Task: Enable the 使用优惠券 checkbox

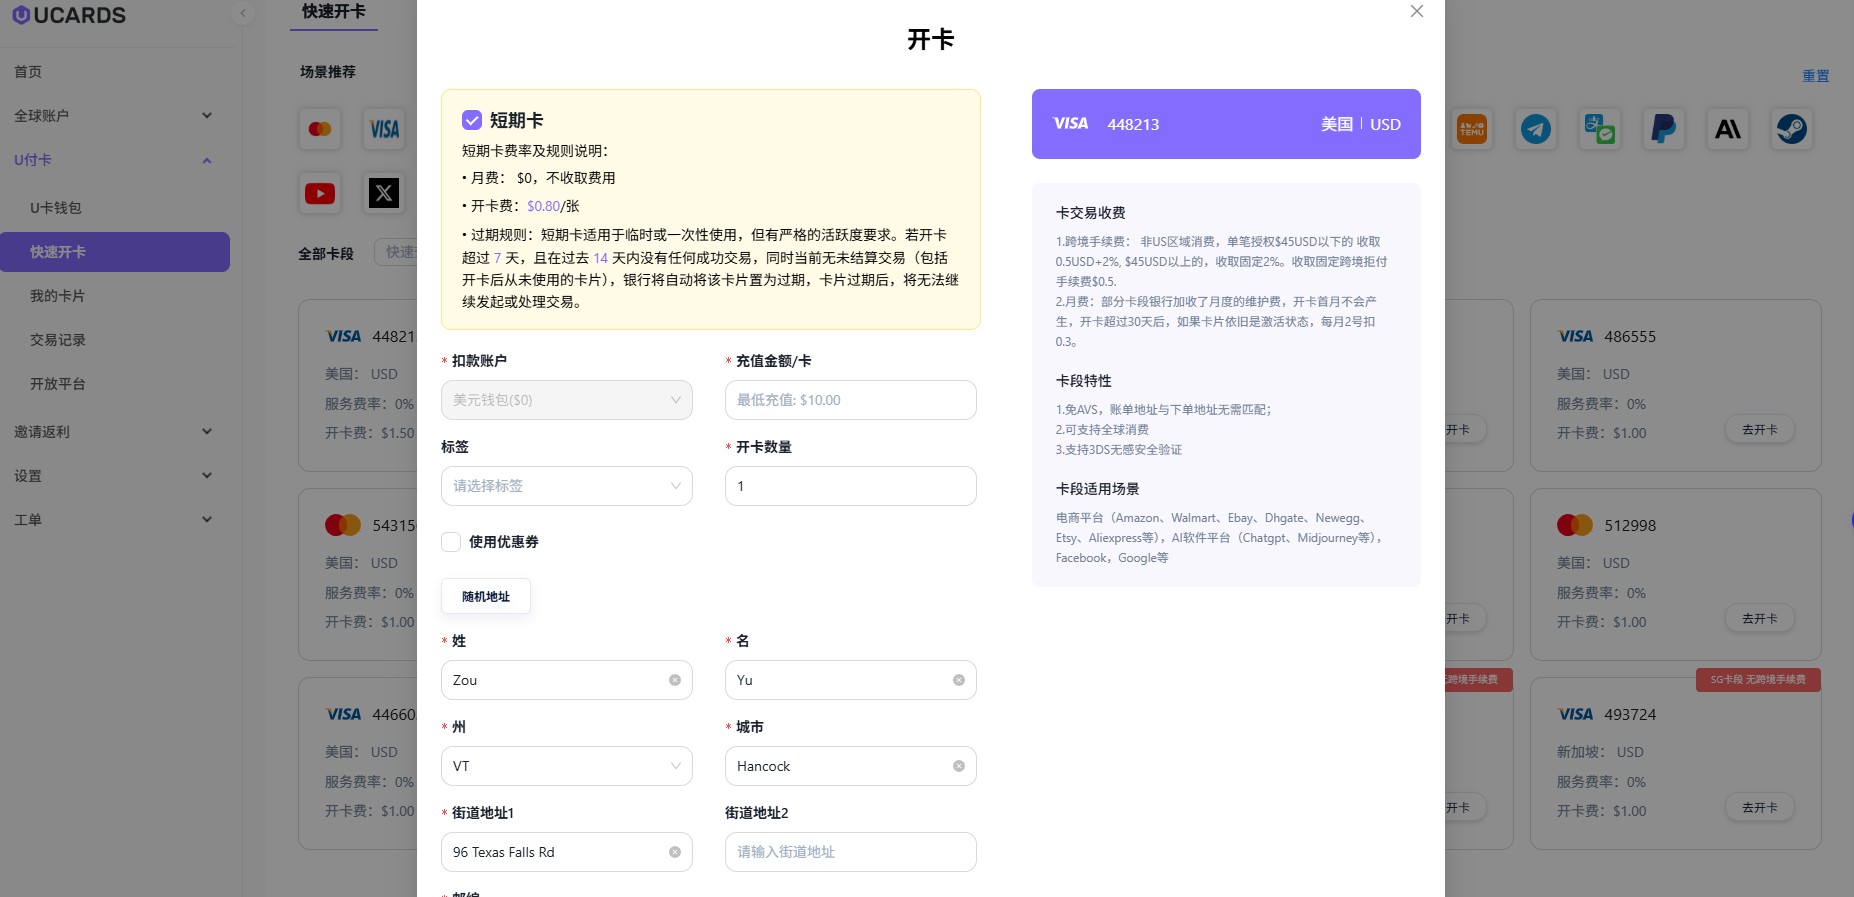Action: click(x=451, y=542)
